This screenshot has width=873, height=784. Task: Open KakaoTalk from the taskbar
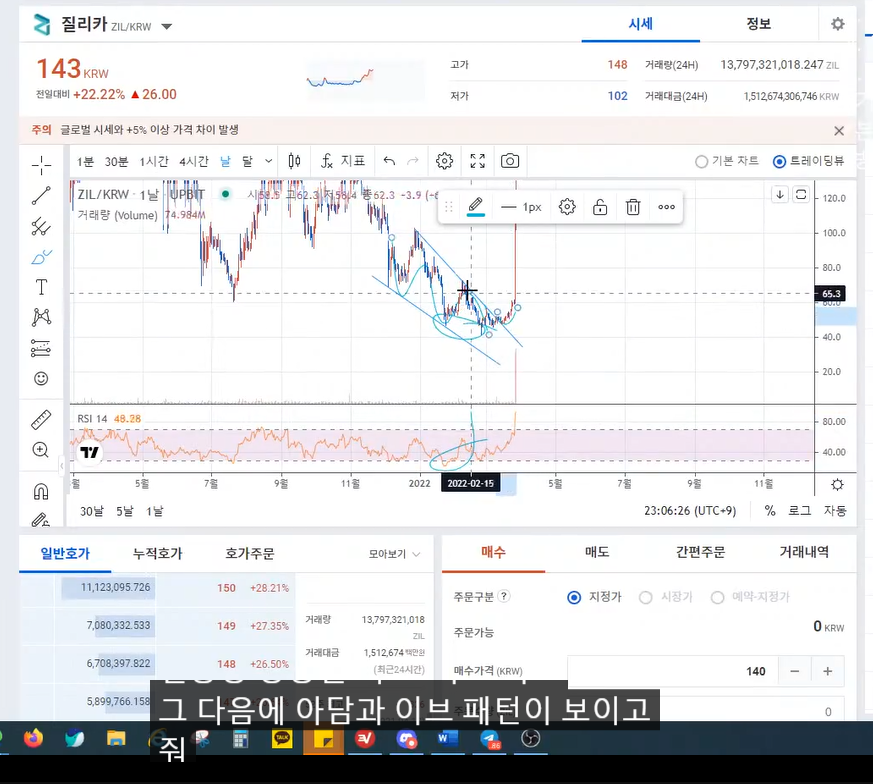[282, 739]
